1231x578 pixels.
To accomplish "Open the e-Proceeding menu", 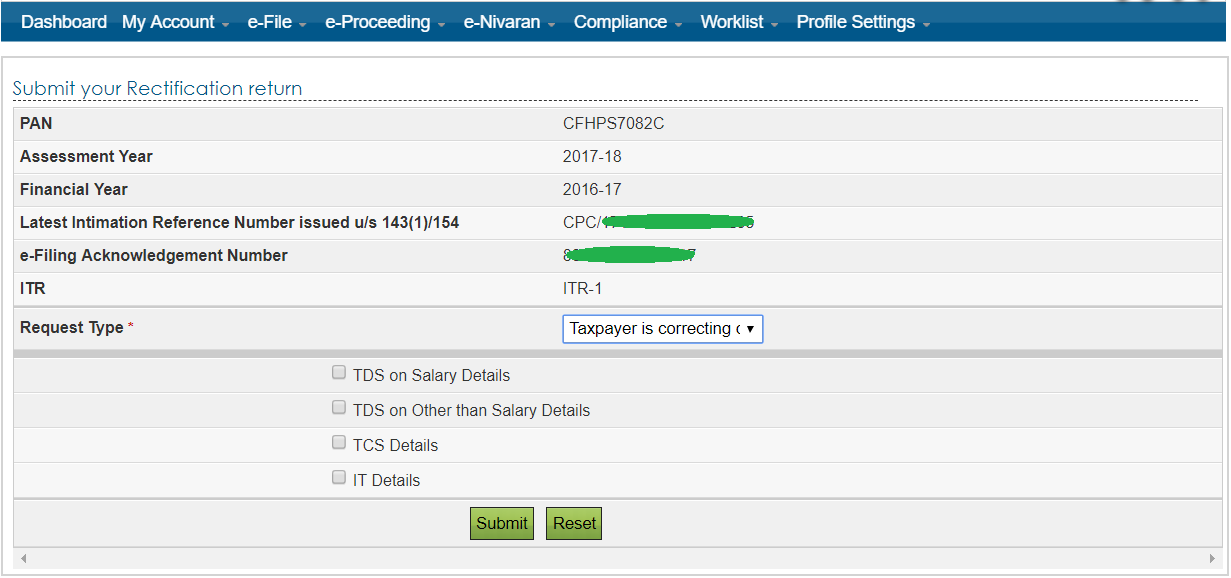I will pos(377,21).
